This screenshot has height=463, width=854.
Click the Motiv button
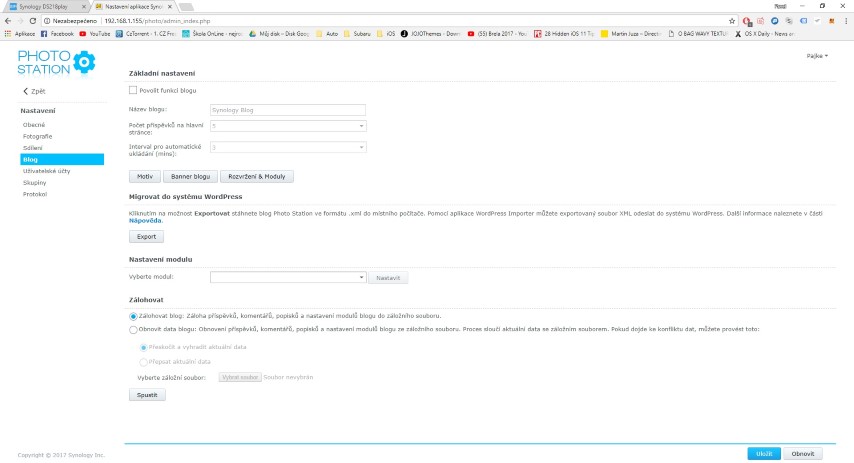[x=145, y=176]
